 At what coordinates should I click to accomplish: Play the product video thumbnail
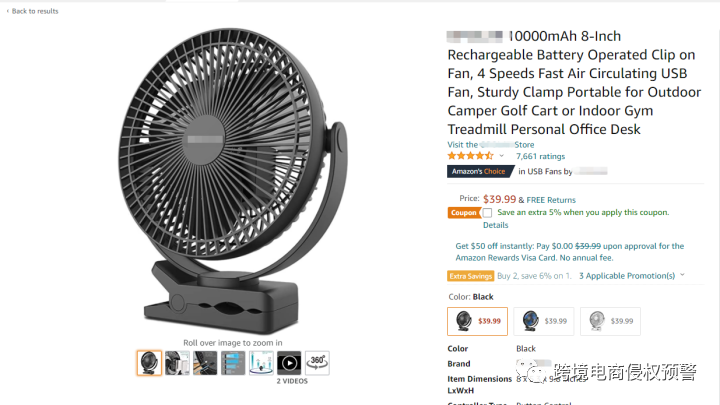coord(289,363)
